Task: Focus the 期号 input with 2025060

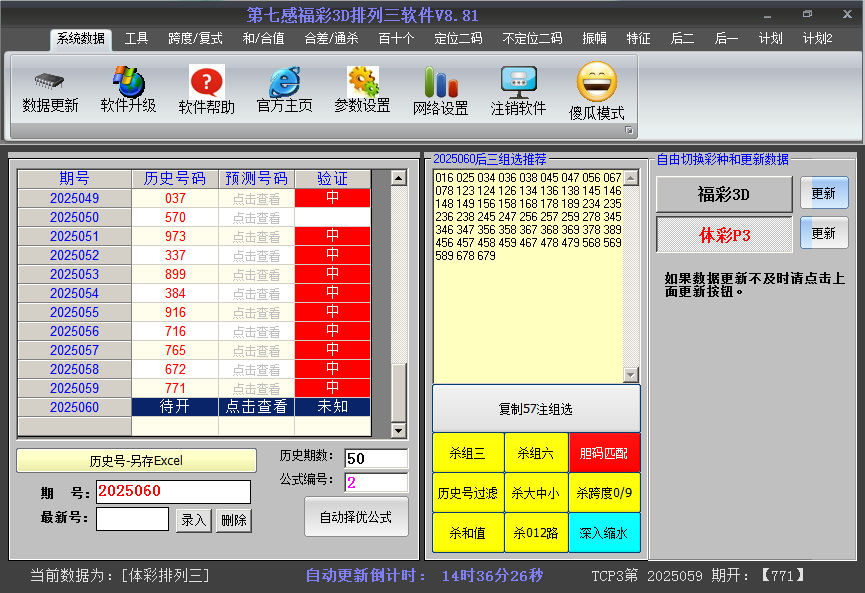Action: click(173, 492)
